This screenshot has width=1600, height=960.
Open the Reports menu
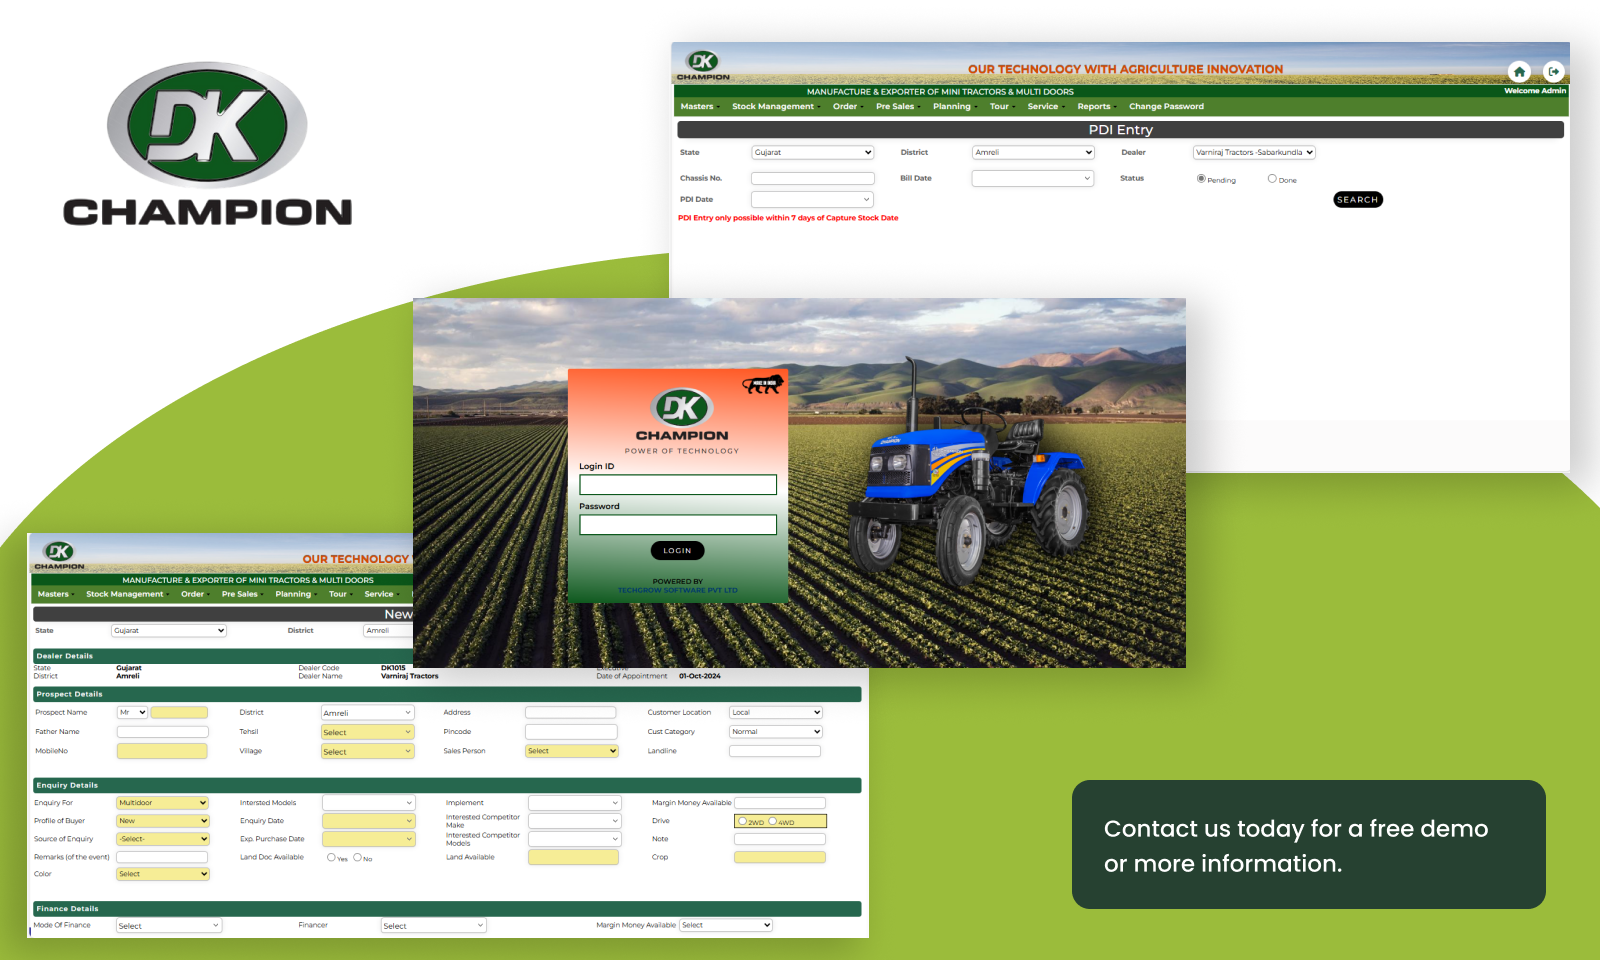(1095, 107)
